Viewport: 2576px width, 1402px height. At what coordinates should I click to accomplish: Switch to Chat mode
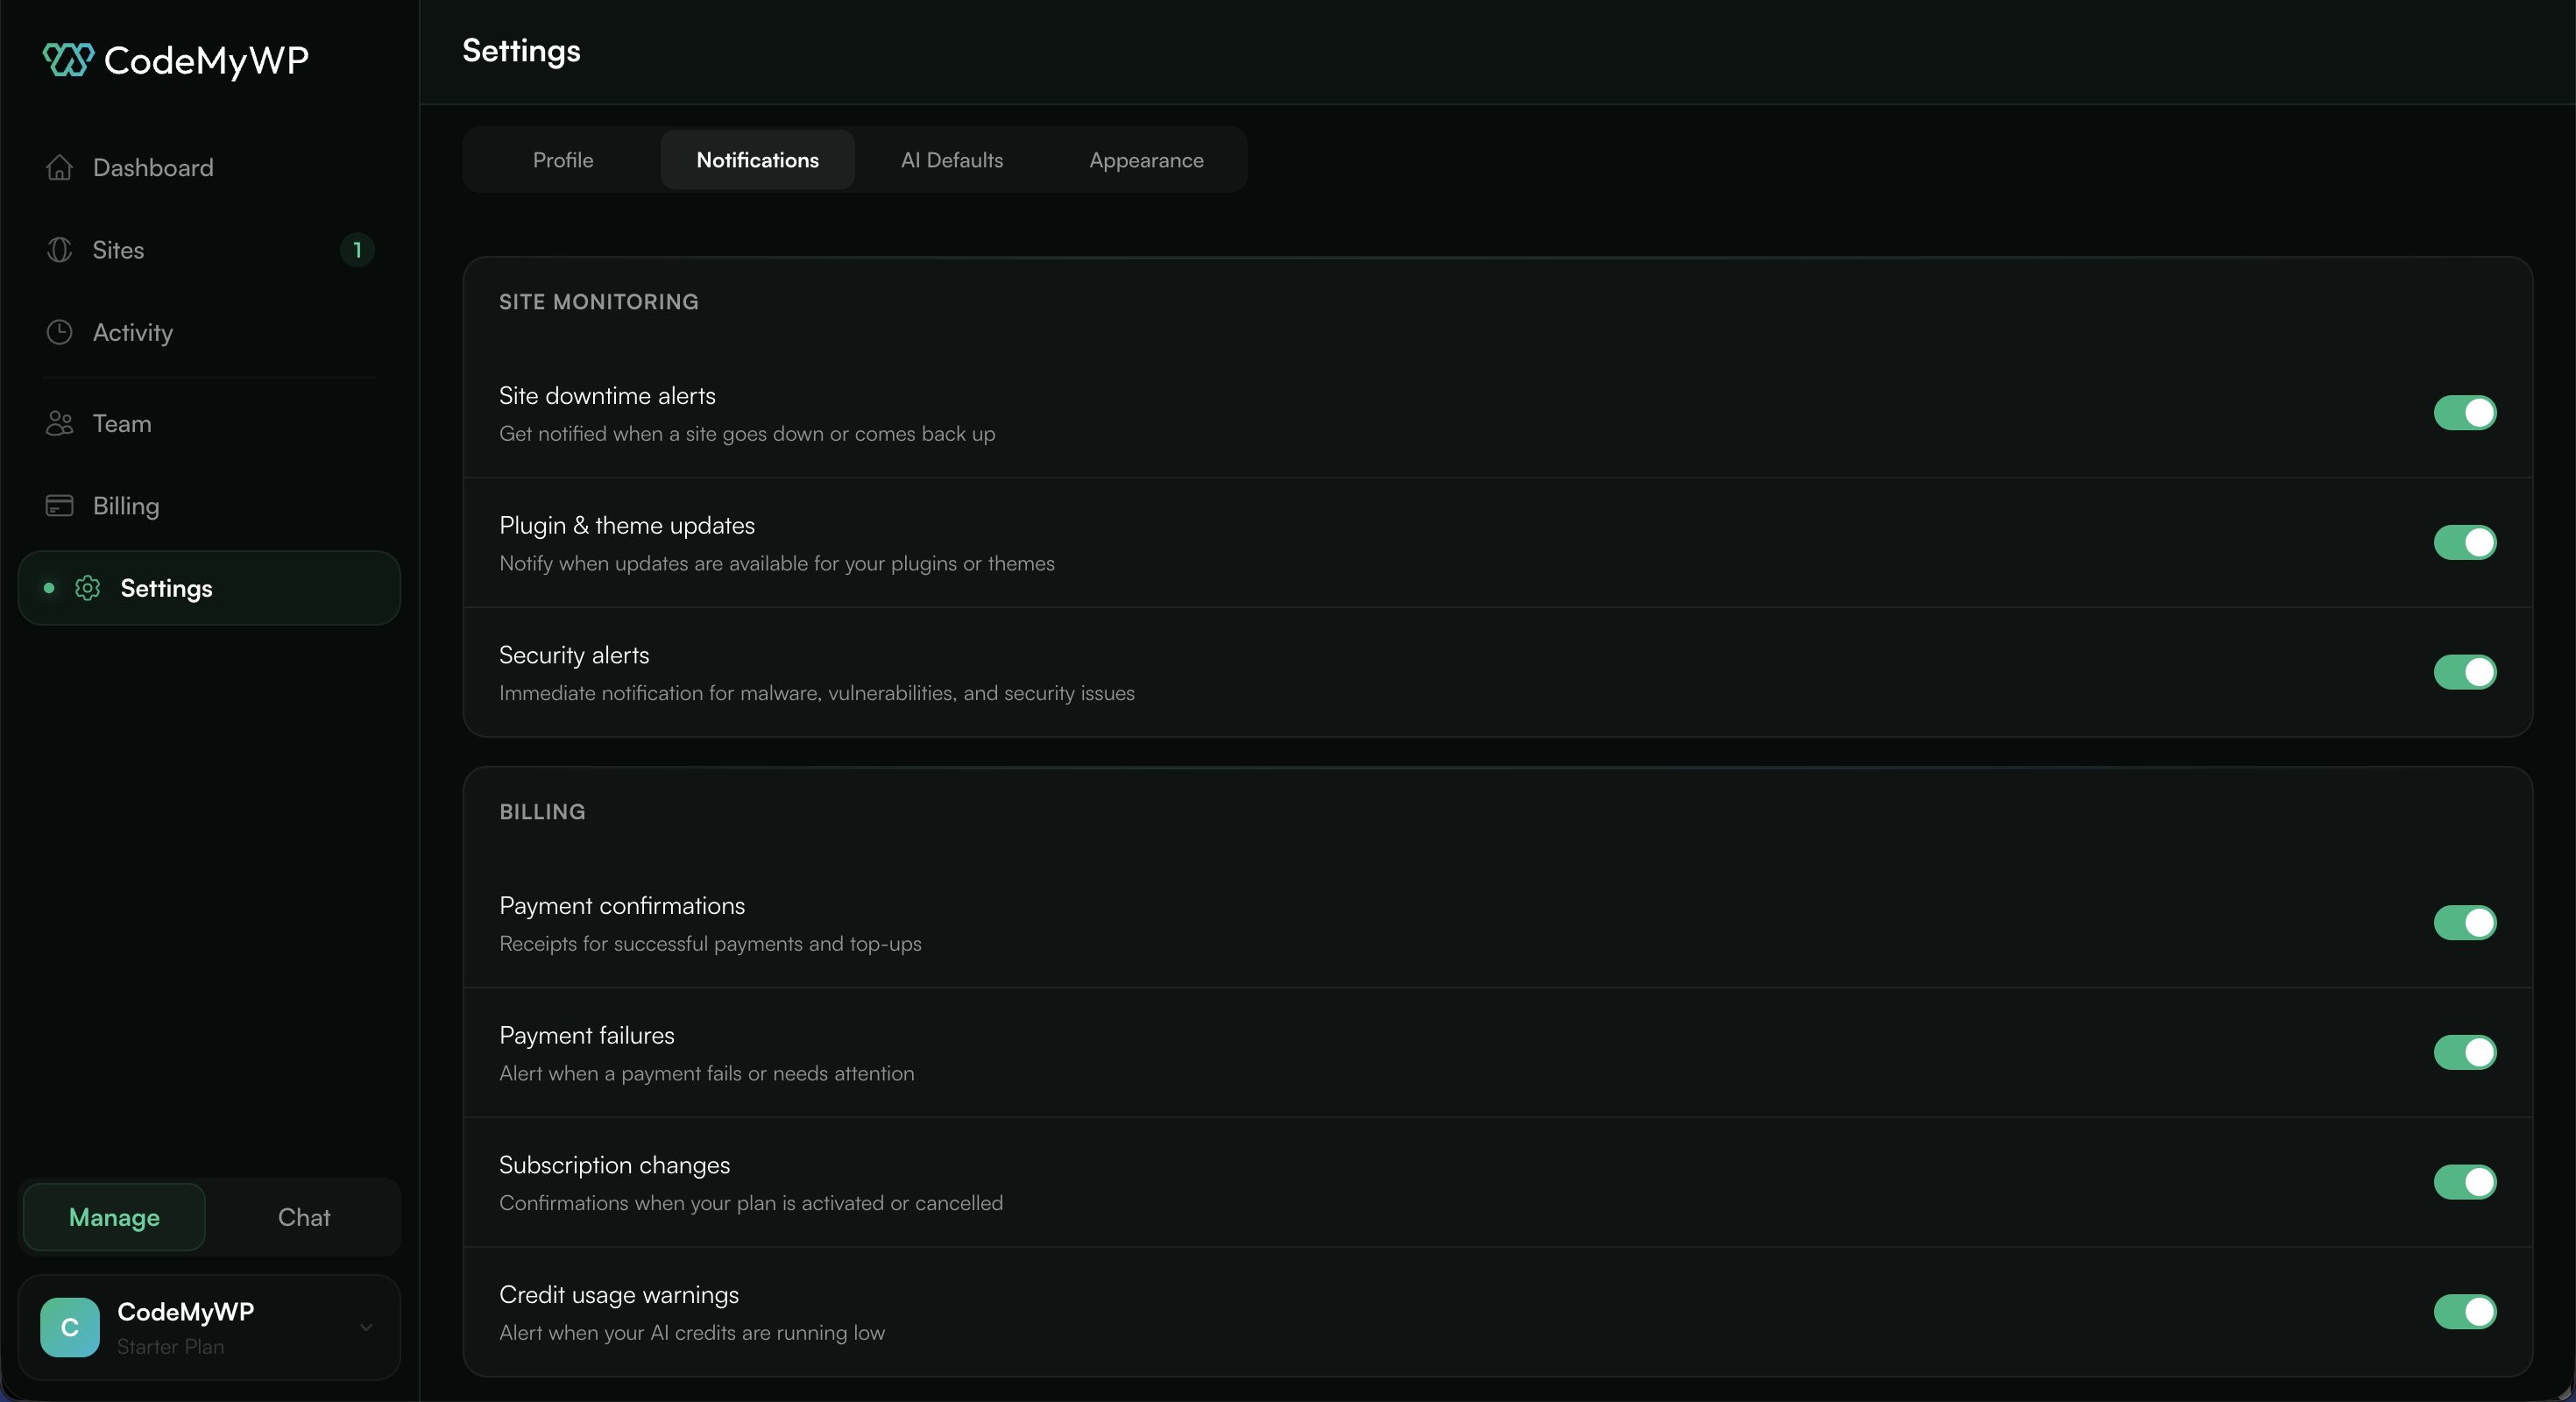pyautogui.click(x=304, y=1217)
